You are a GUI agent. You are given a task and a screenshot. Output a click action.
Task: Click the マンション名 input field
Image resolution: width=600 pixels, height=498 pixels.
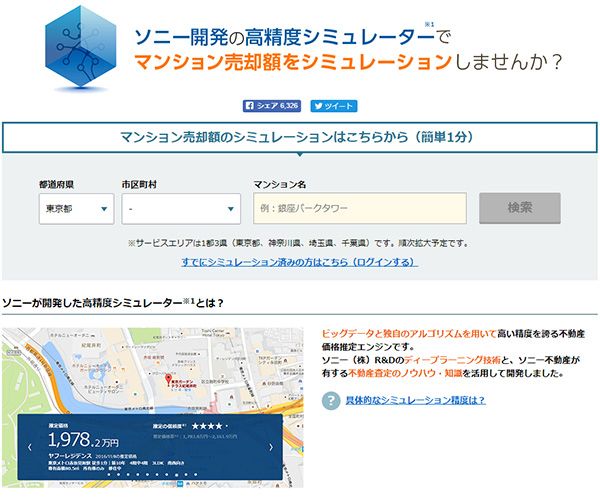(360, 208)
